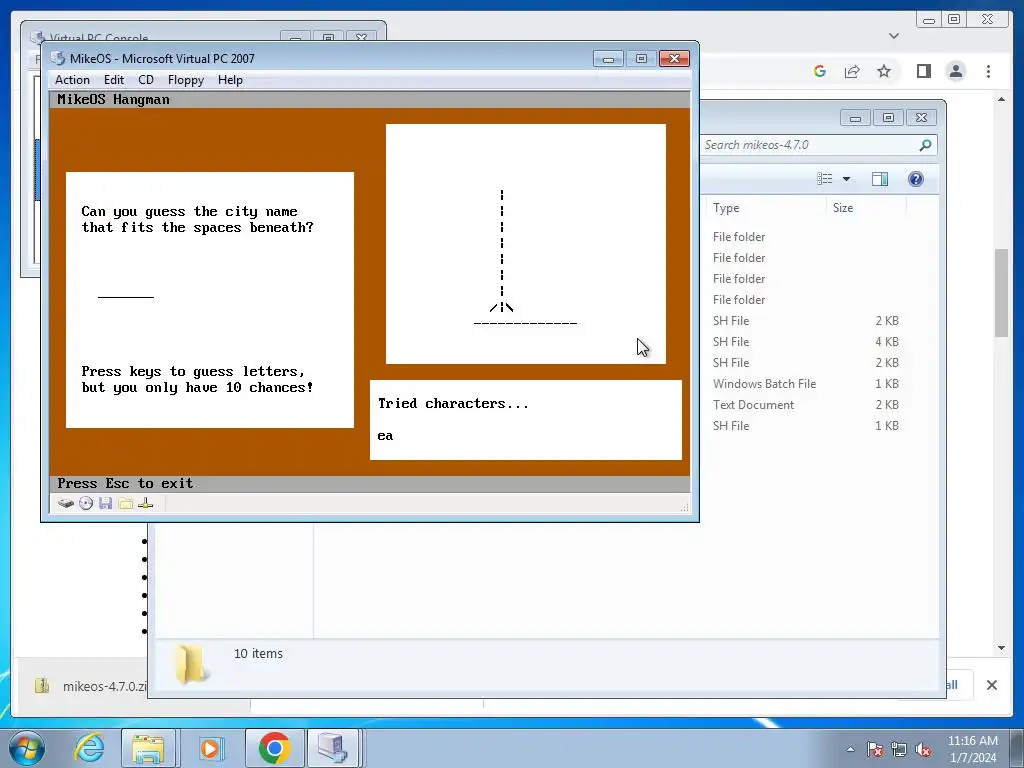Open Chrome profile avatar icon
Screen dimensions: 1024x768
tap(955, 71)
